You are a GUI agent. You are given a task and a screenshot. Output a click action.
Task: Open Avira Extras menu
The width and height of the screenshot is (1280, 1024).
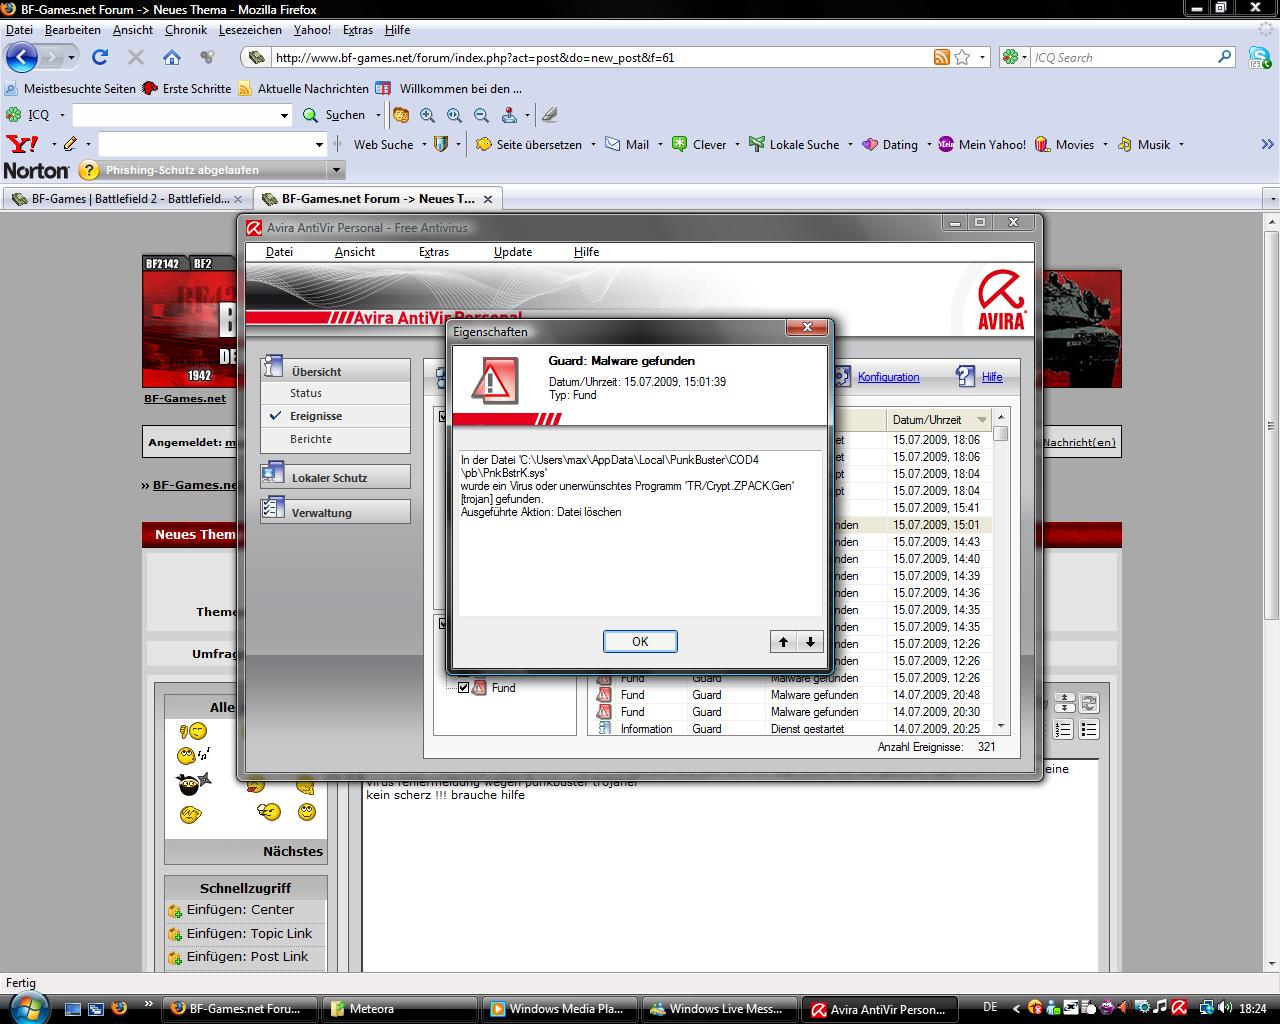click(x=434, y=252)
